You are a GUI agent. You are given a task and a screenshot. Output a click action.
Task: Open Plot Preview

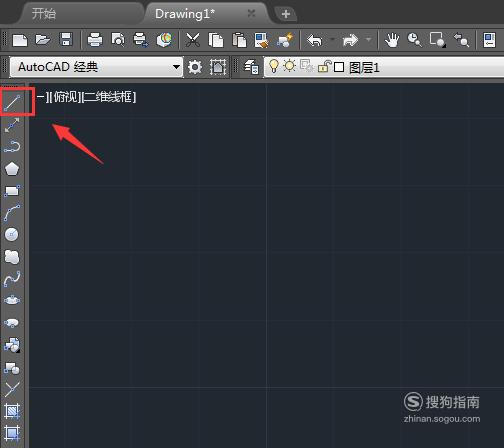pyautogui.click(x=118, y=40)
